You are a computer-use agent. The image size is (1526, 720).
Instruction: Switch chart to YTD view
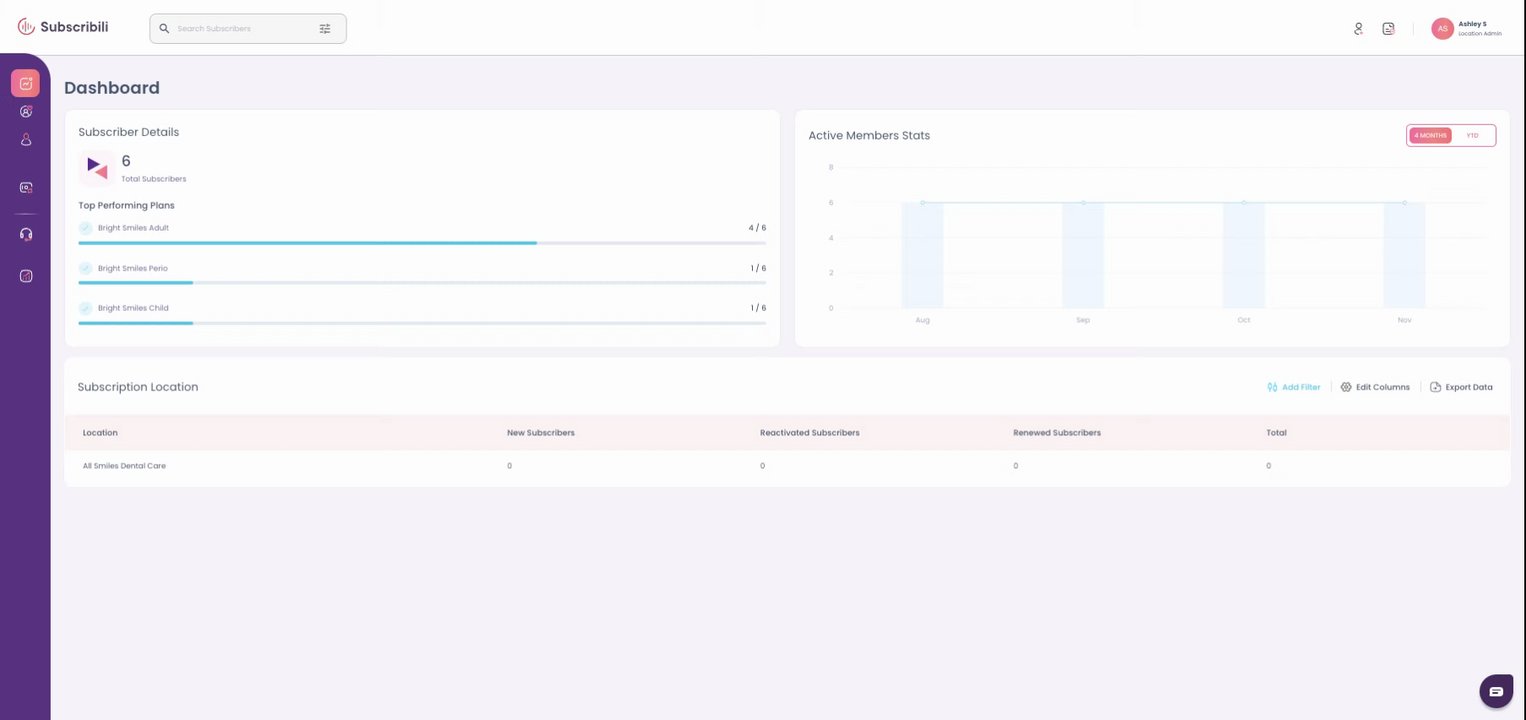click(x=1472, y=135)
